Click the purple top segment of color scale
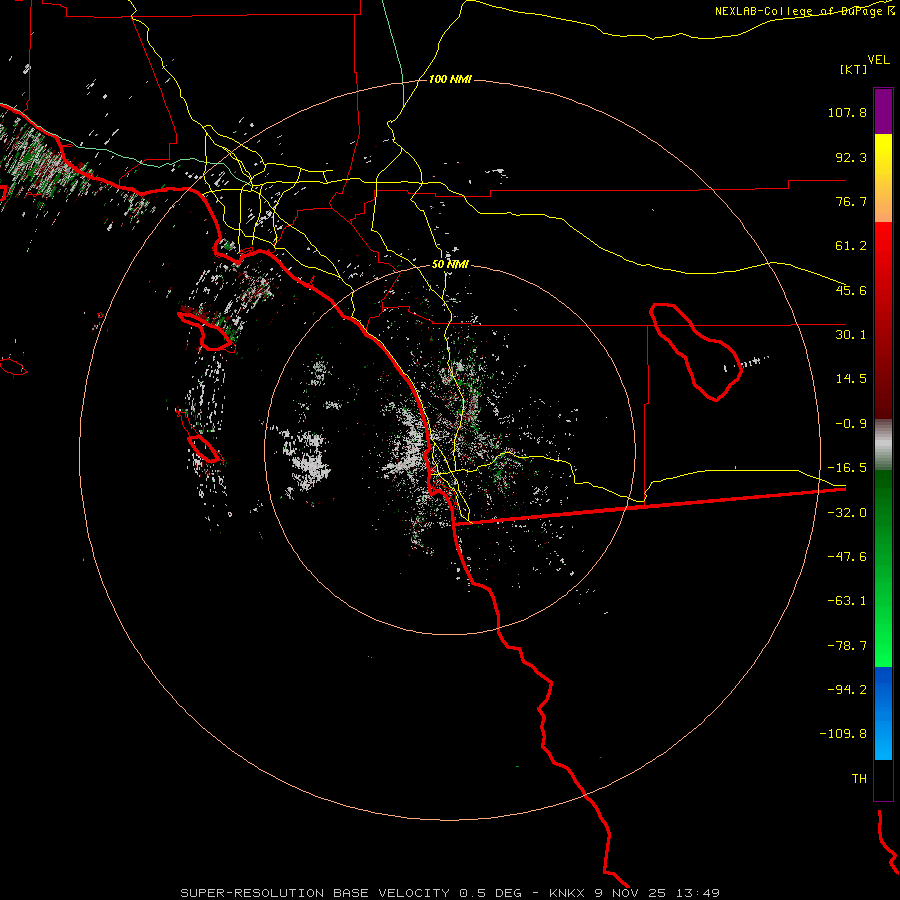Image resolution: width=900 pixels, height=900 pixels. [x=883, y=111]
